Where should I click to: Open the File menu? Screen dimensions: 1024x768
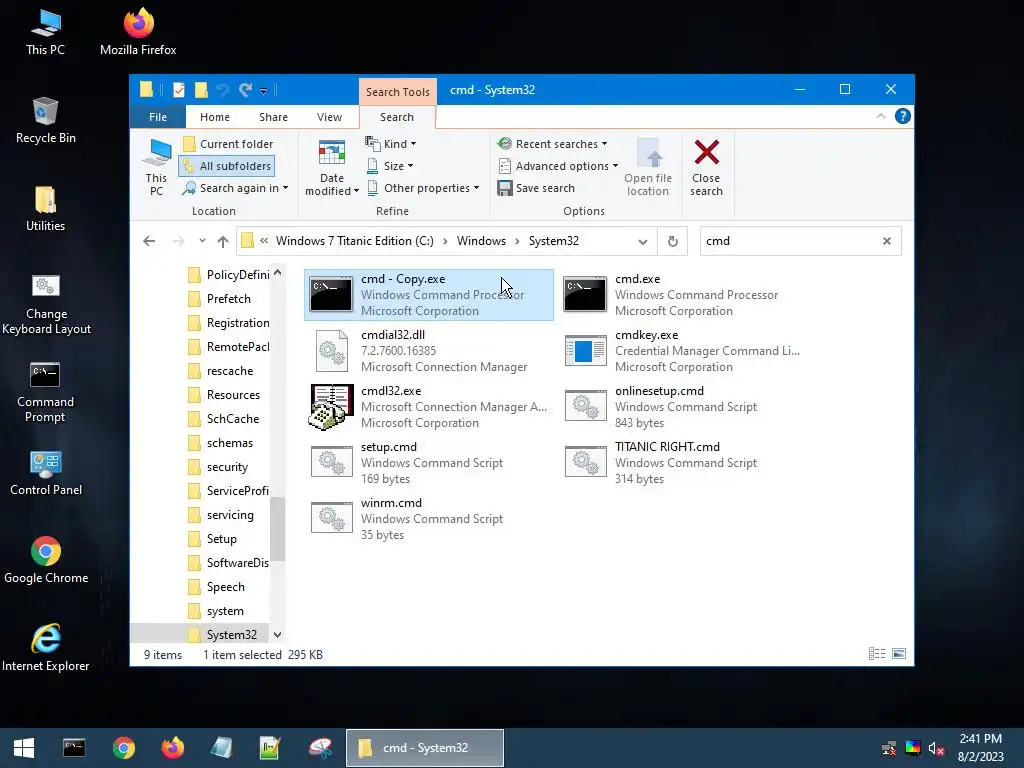point(157,117)
